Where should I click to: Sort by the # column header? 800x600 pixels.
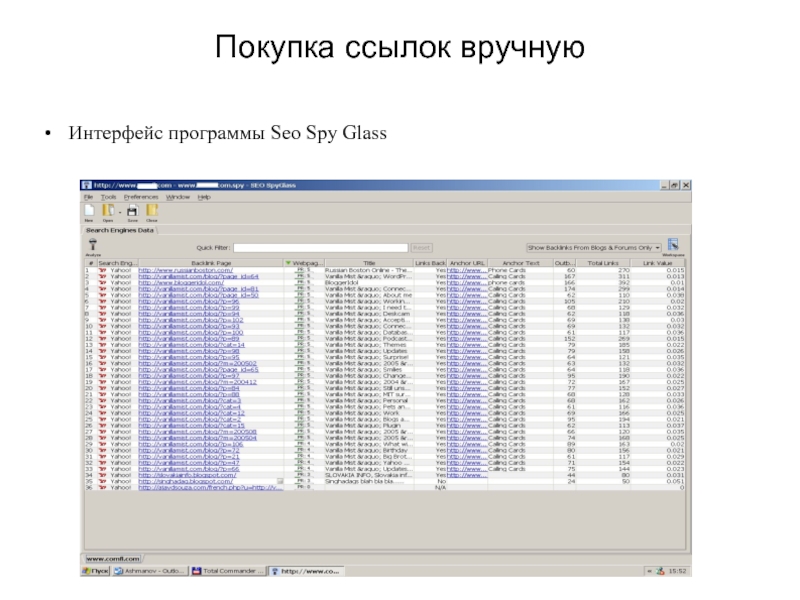[x=91, y=263]
